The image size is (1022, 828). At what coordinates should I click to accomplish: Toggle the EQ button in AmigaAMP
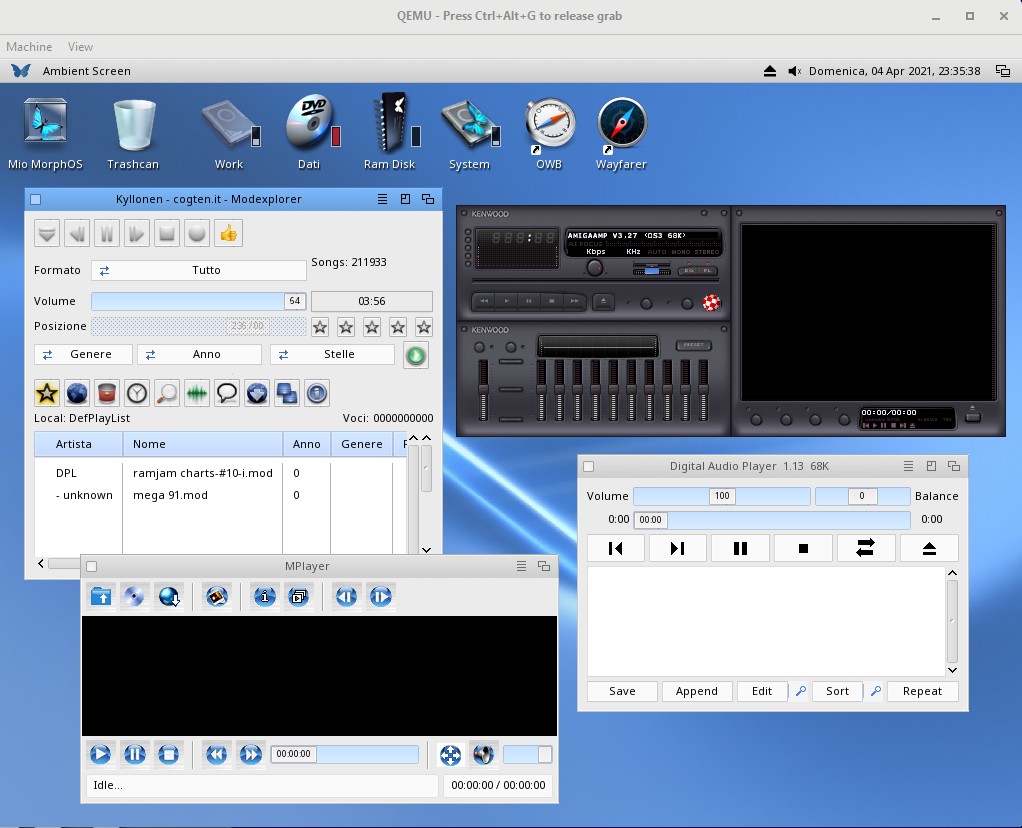point(688,271)
